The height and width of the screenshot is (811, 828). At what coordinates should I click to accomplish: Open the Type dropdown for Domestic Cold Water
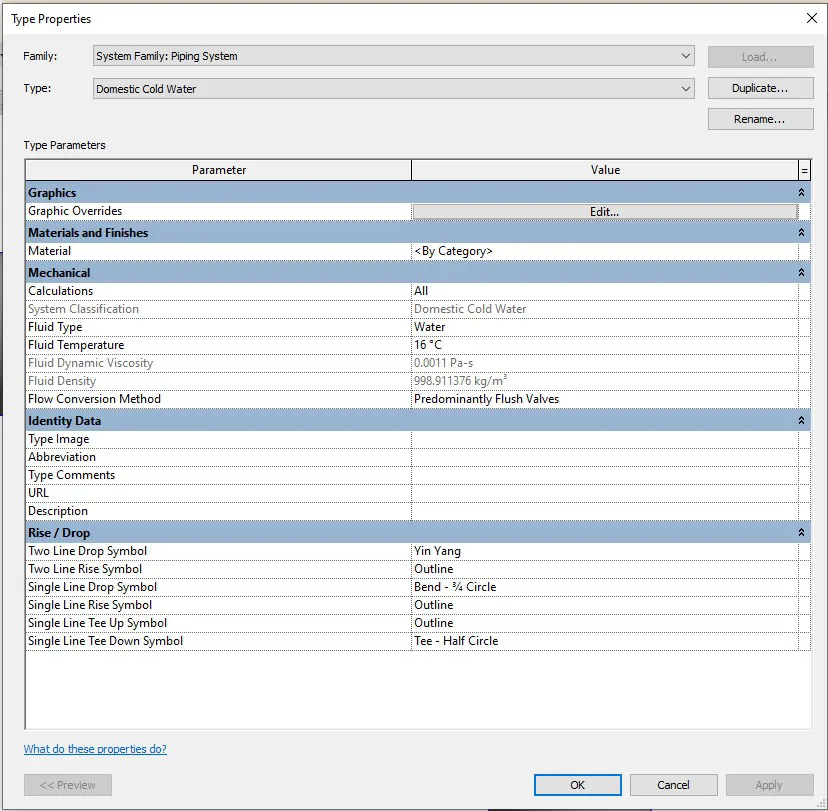(x=685, y=89)
